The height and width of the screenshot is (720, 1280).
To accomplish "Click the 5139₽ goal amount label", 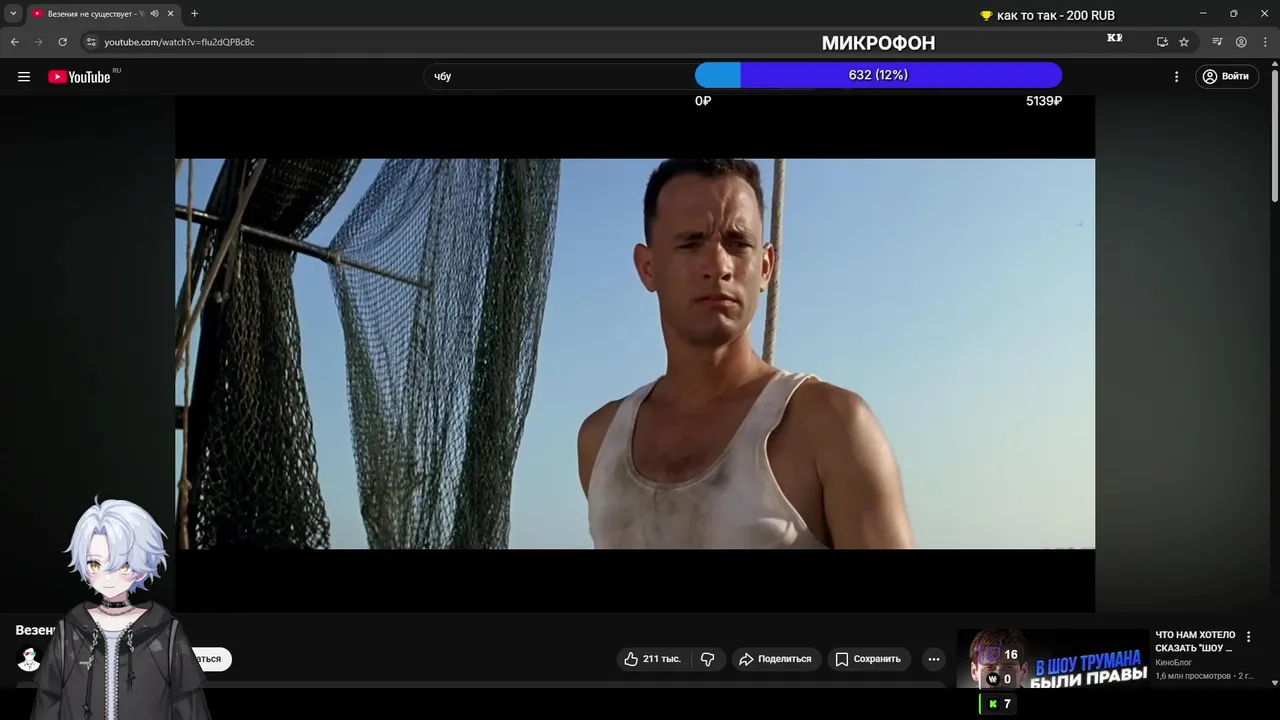I will click(1044, 101).
